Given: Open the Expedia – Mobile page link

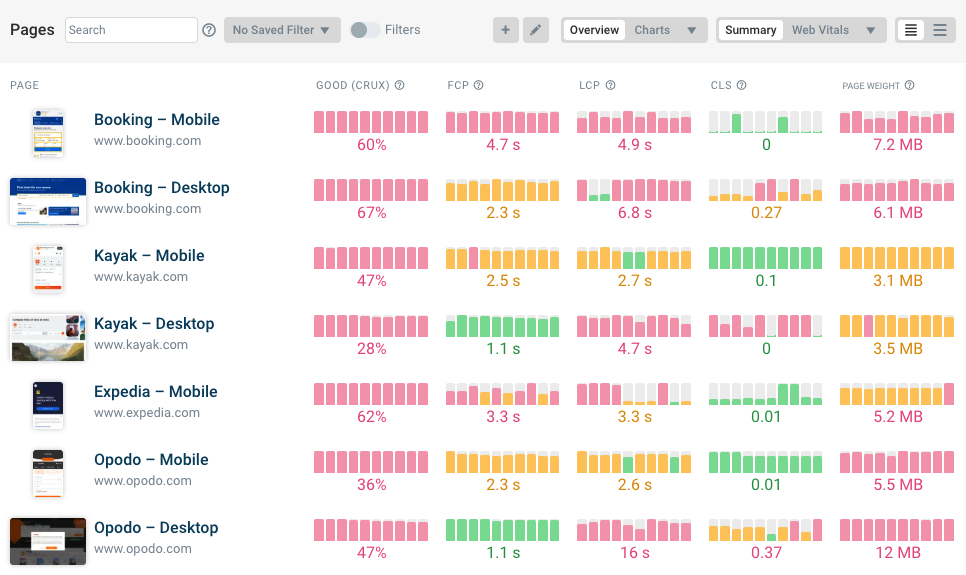Looking at the screenshot, I should click(x=155, y=391).
